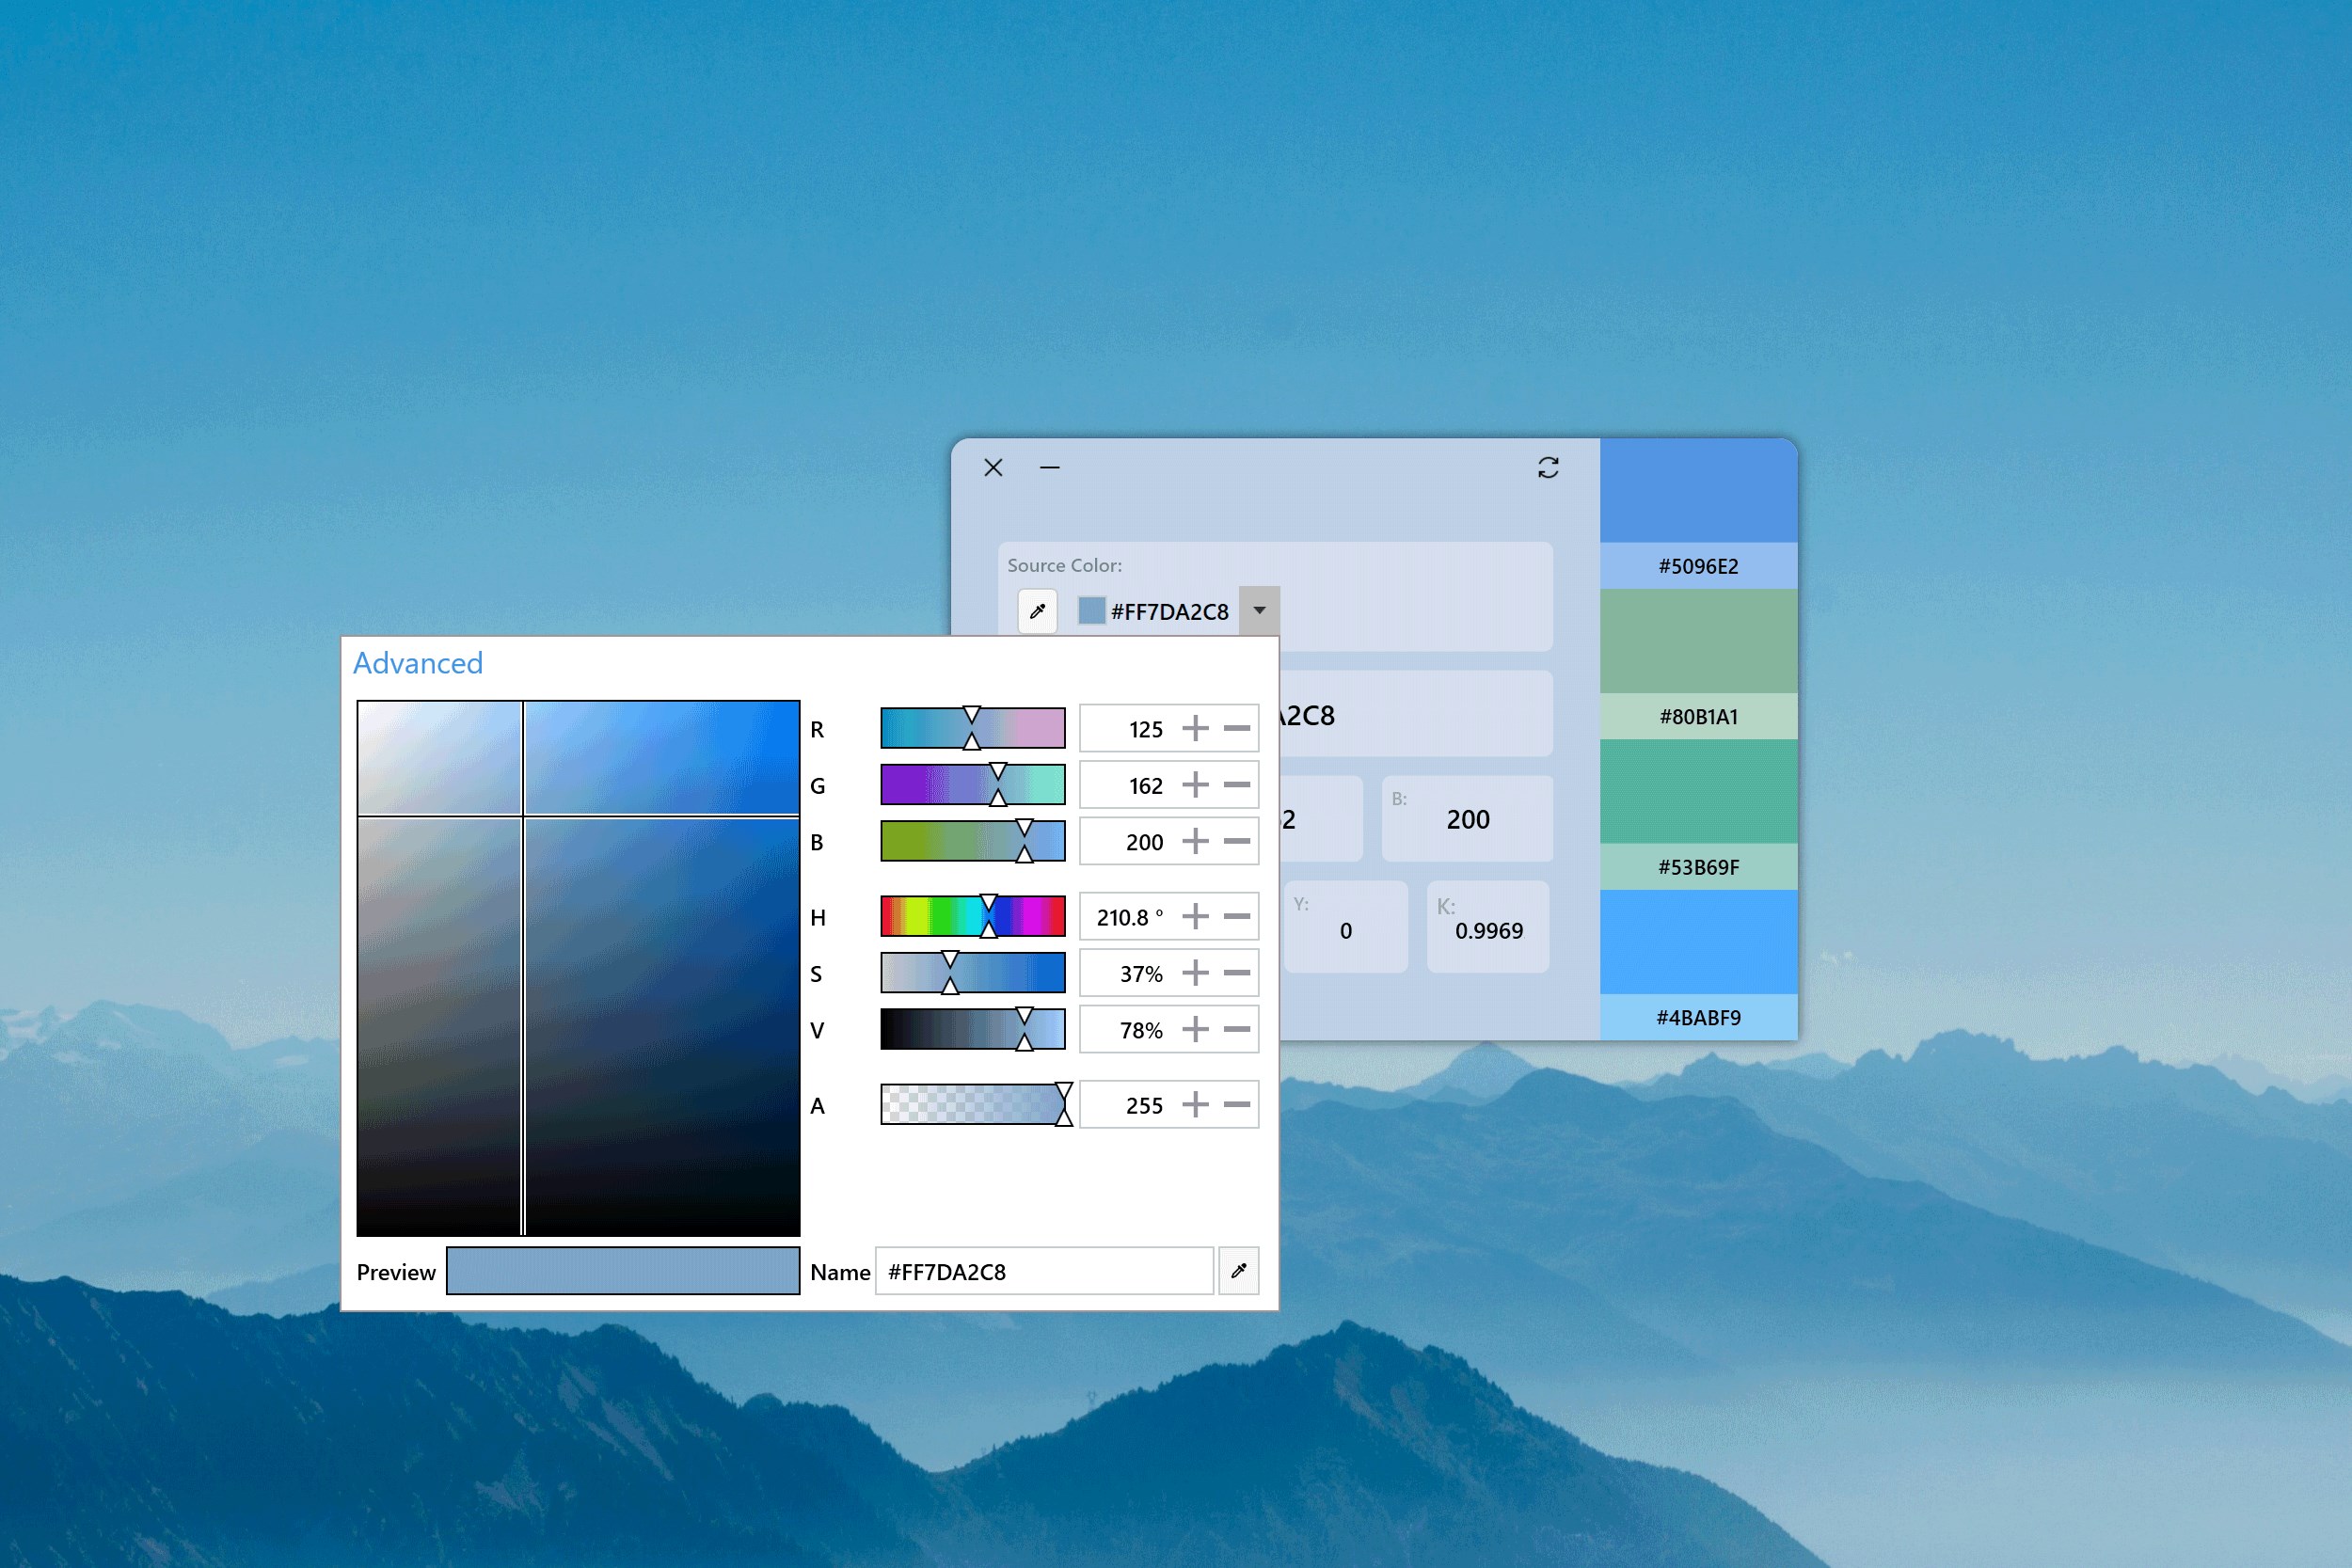Click the Alpha transparency slider
Viewport: 2352px width, 1568px height.
click(x=972, y=1105)
